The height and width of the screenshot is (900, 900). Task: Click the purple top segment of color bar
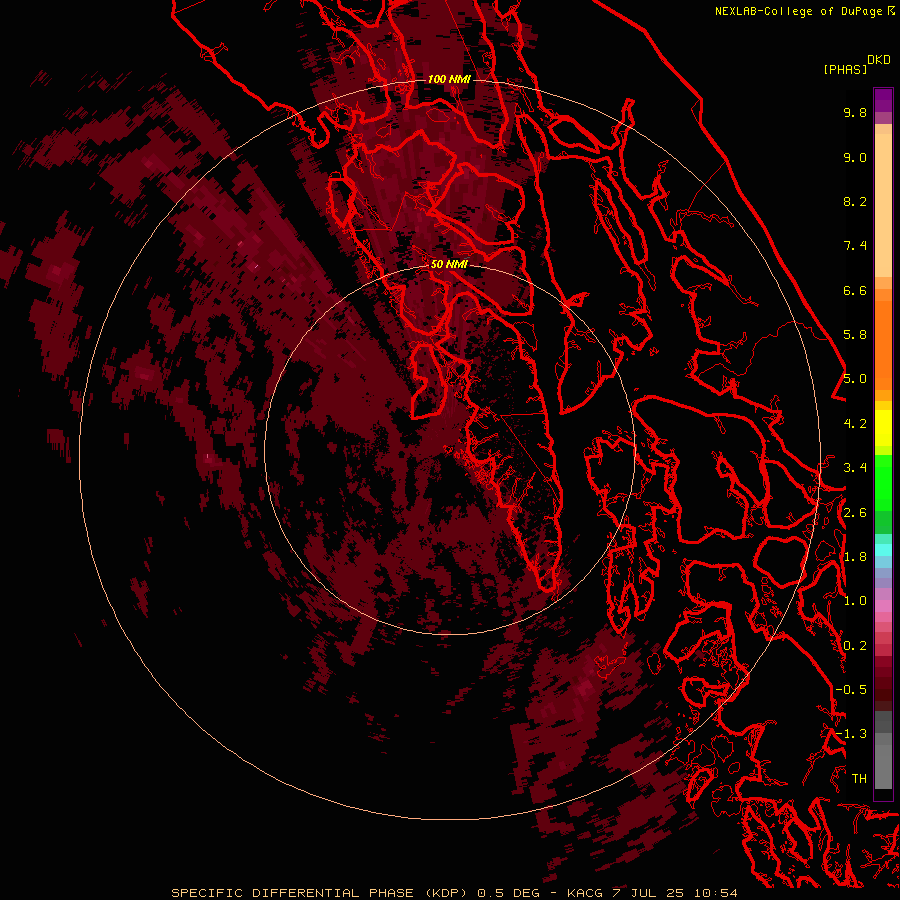pos(883,100)
